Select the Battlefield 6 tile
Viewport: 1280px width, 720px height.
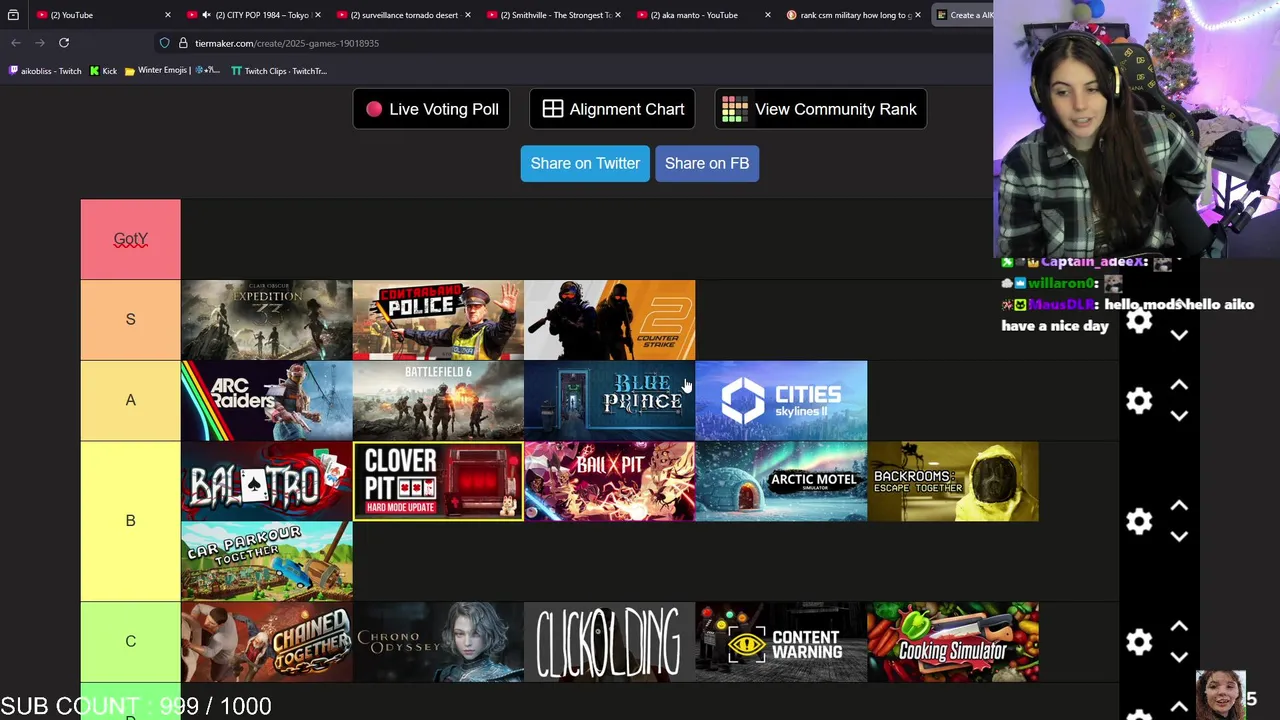(x=438, y=401)
